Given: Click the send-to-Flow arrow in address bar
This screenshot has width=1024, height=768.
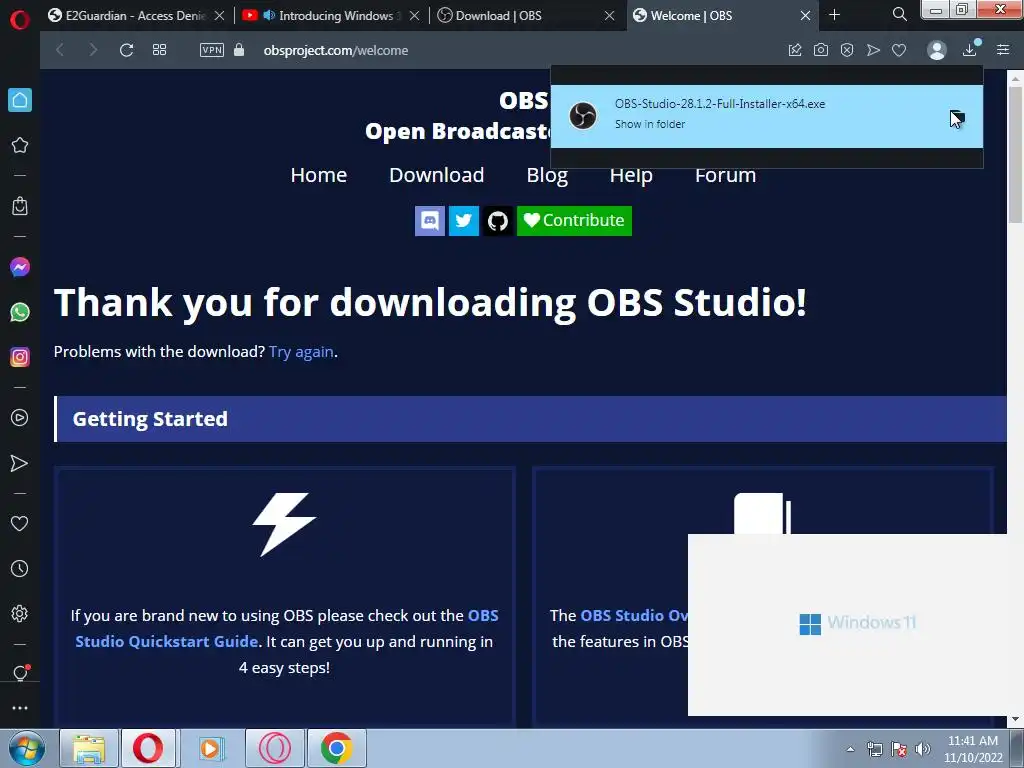Looking at the screenshot, I should tap(873, 50).
